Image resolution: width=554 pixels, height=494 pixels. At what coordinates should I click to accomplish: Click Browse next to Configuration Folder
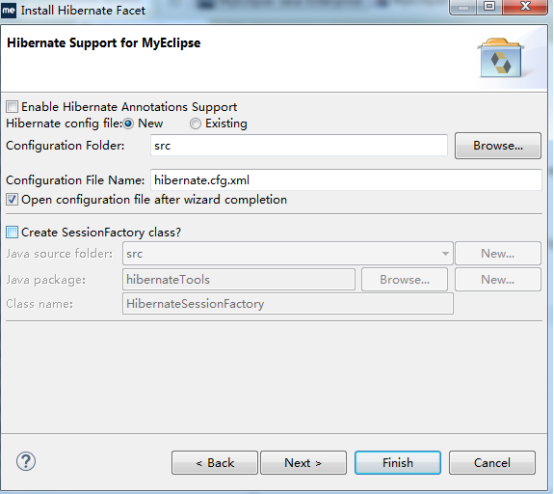[498, 146]
